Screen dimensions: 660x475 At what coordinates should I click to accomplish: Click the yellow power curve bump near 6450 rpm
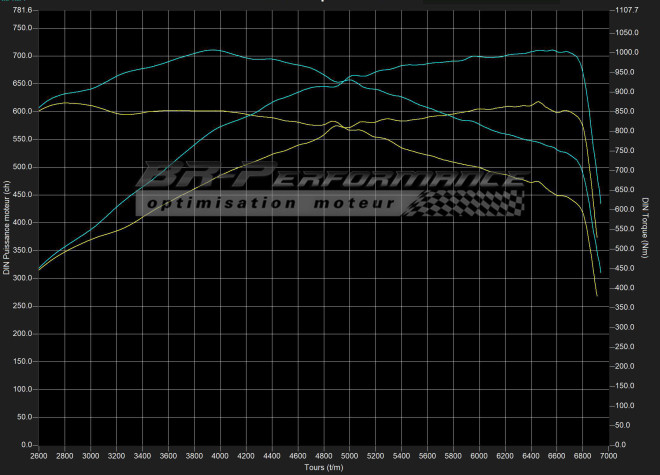pos(538,102)
